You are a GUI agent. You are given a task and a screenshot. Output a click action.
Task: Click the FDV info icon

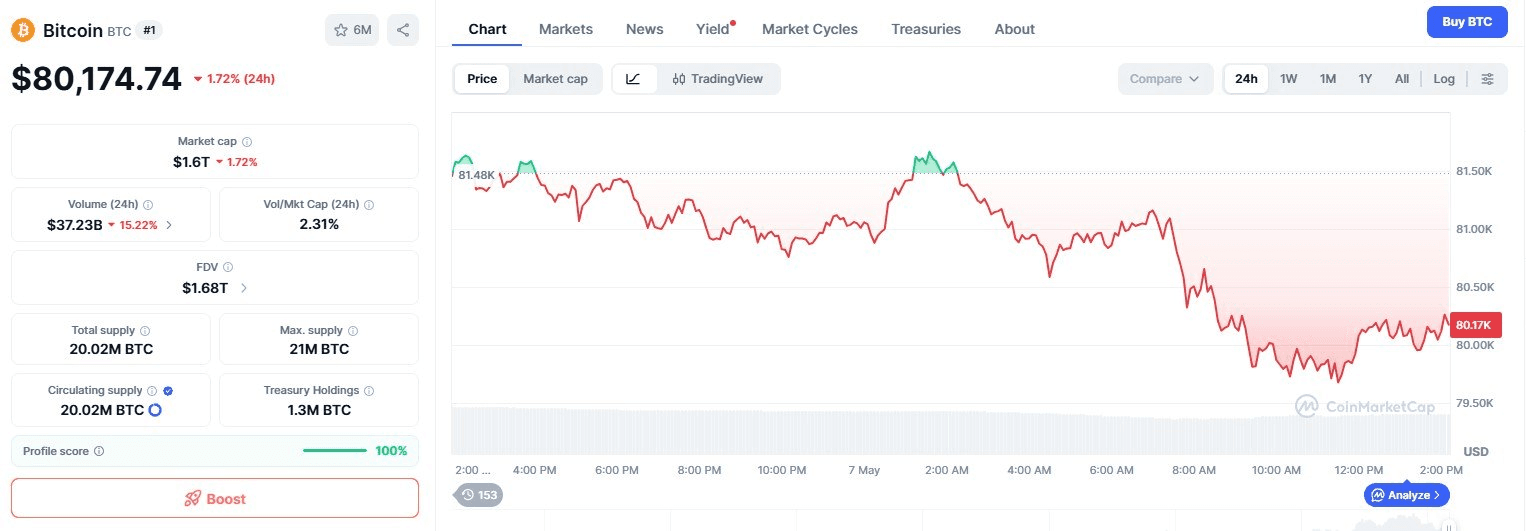click(228, 267)
